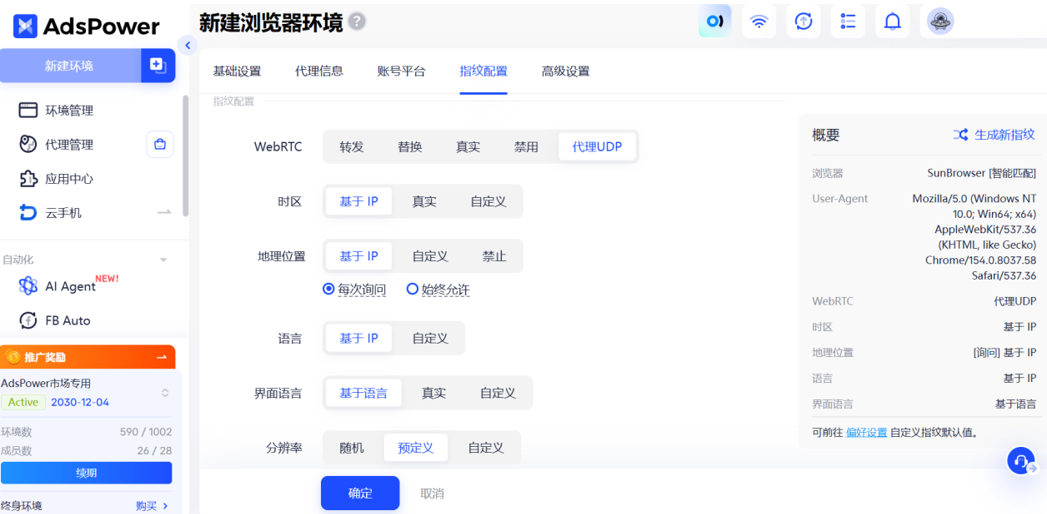Switch to the 基础设置 tab
This screenshot has height=514, width=1047.
click(236, 71)
